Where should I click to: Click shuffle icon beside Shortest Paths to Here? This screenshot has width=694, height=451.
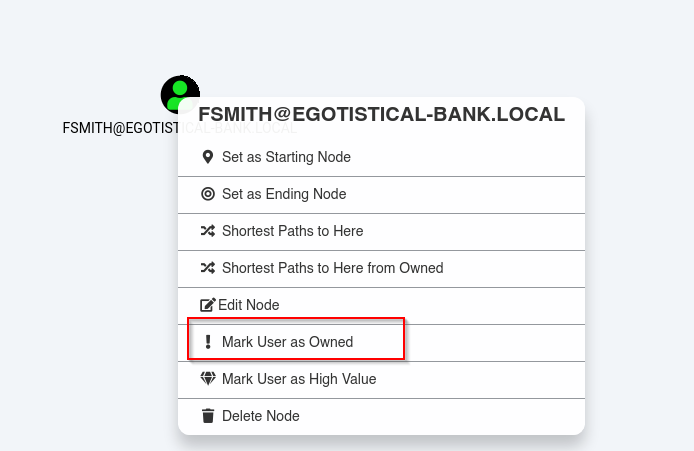(x=208, y=231)
